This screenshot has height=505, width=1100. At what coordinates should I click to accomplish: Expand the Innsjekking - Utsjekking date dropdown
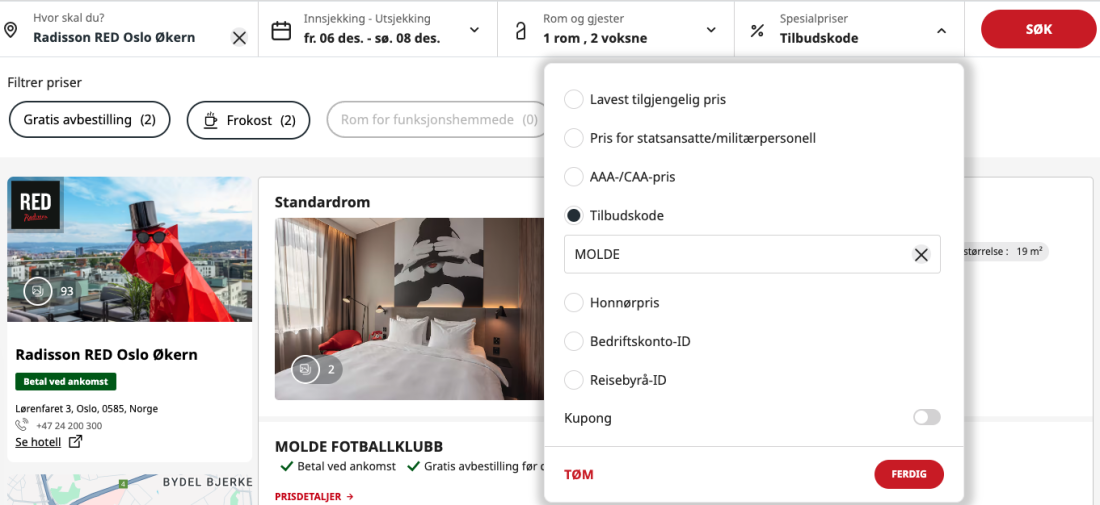[474, 30]
